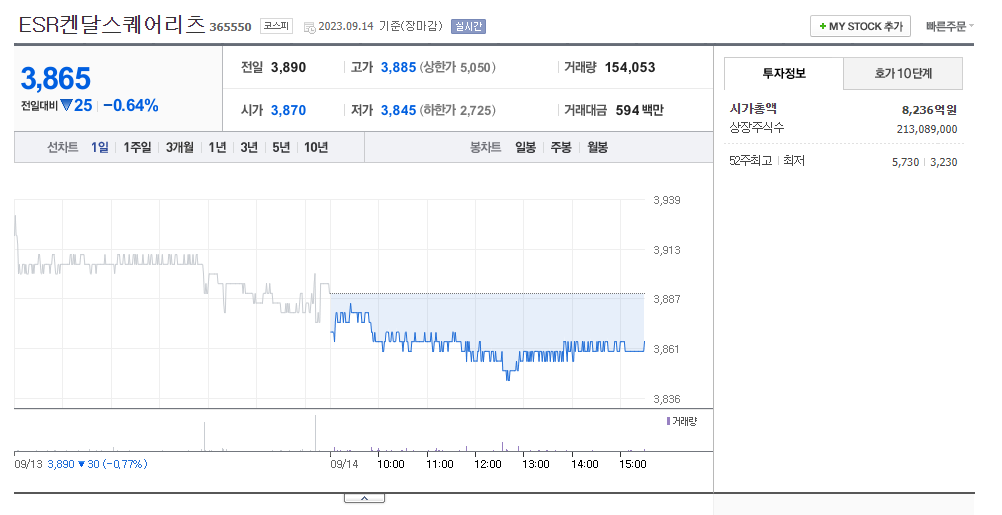Click the 하한가 2,725 text
The height and width of the screenshot is (515, 1002).
pos(457,110)
